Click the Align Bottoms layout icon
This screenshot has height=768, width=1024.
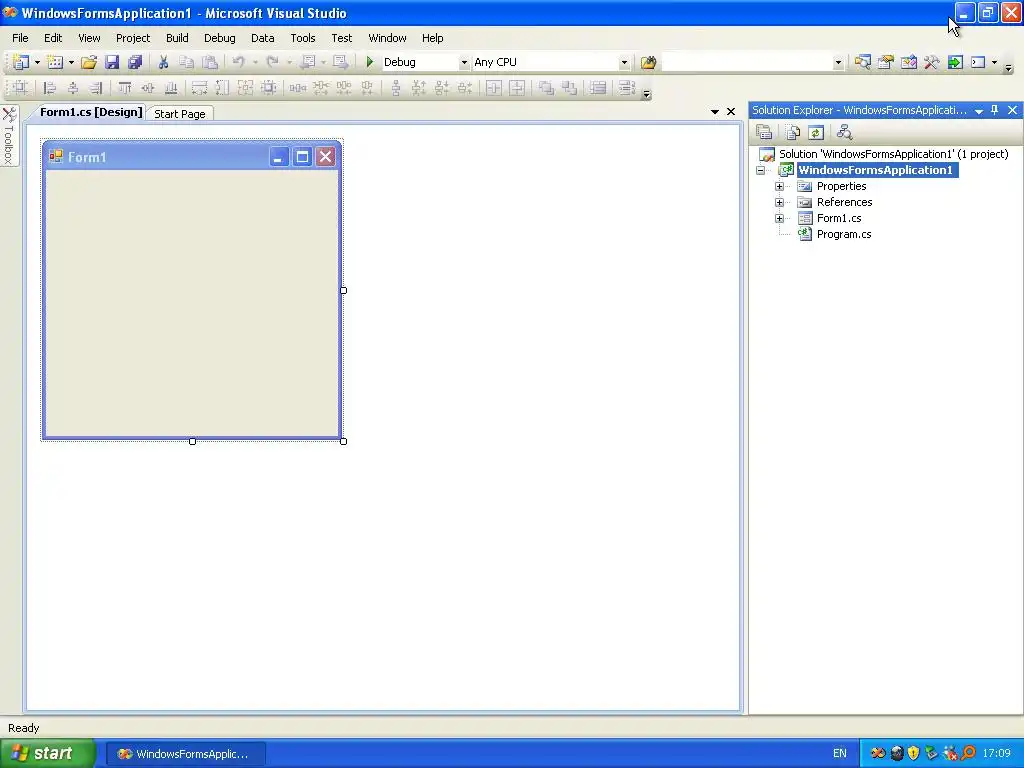click(x=171, y=88)
